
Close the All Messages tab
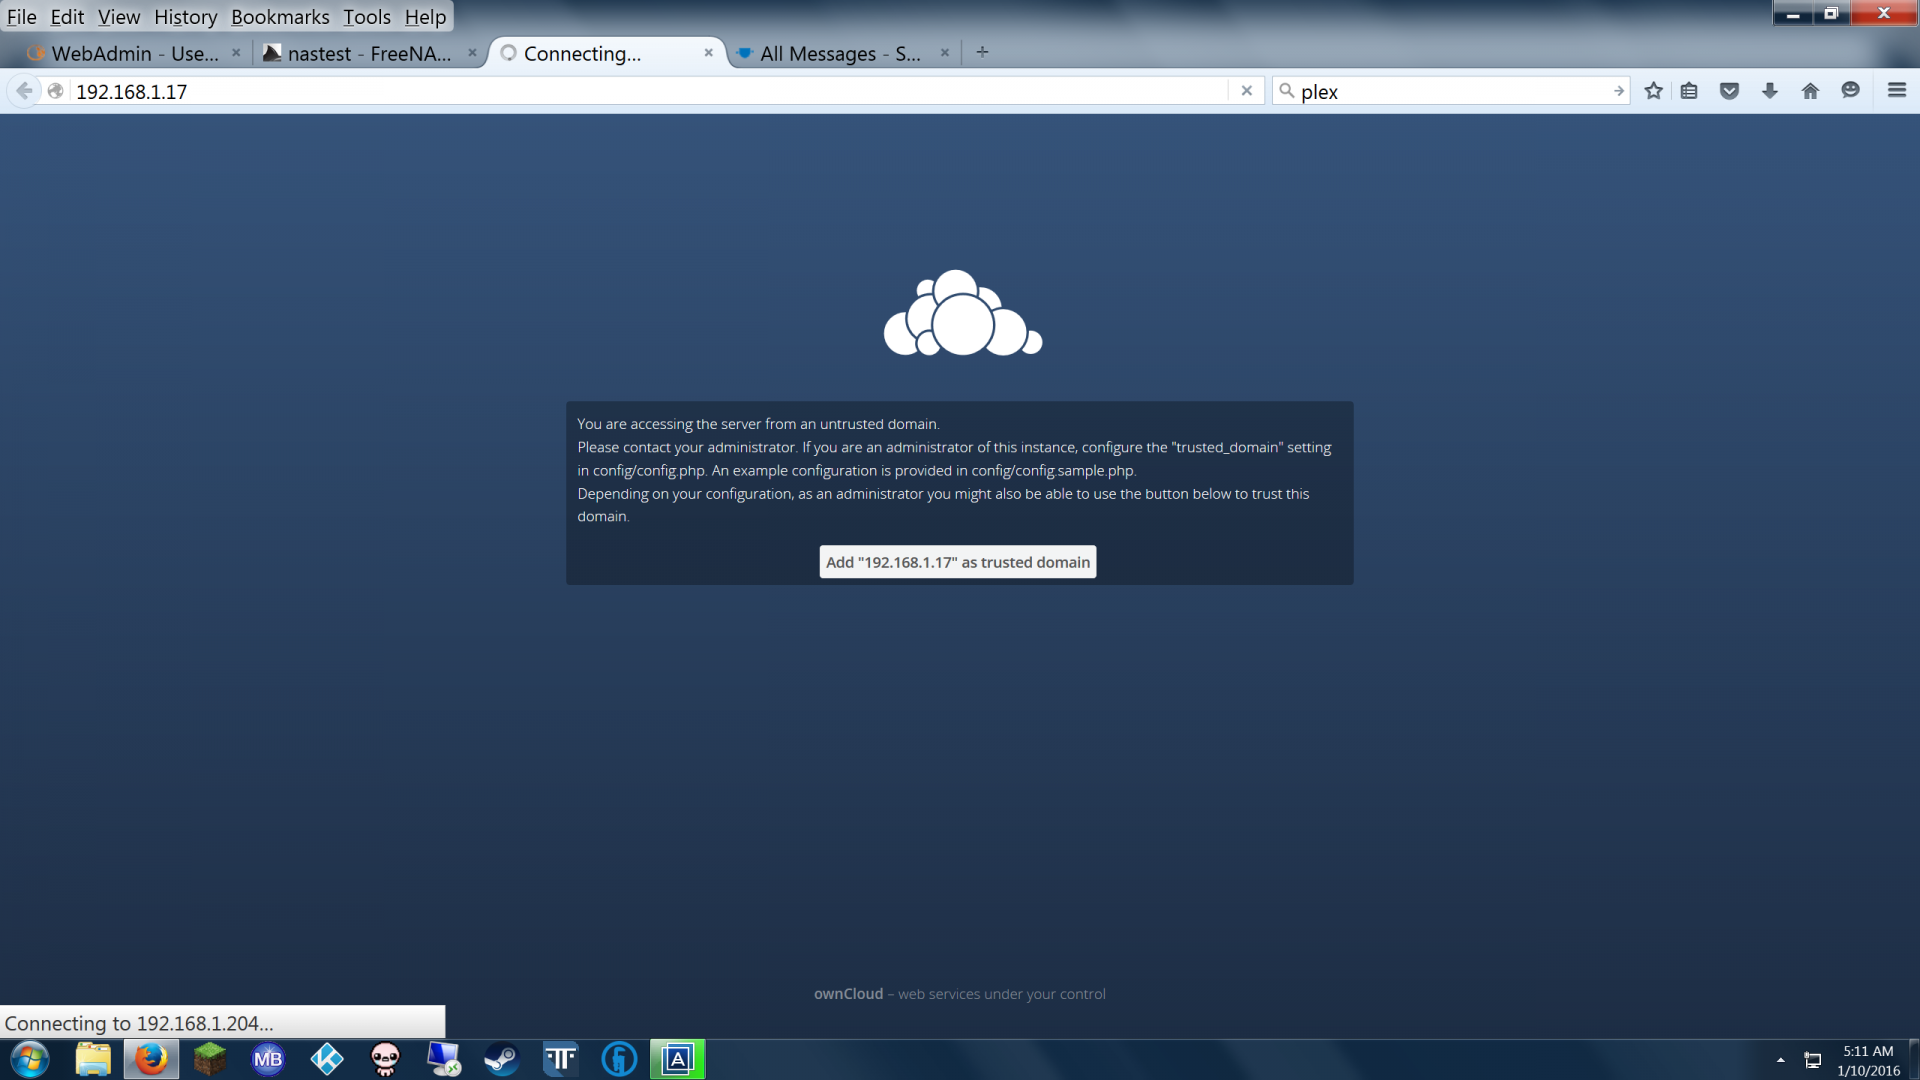click(944, 53)
